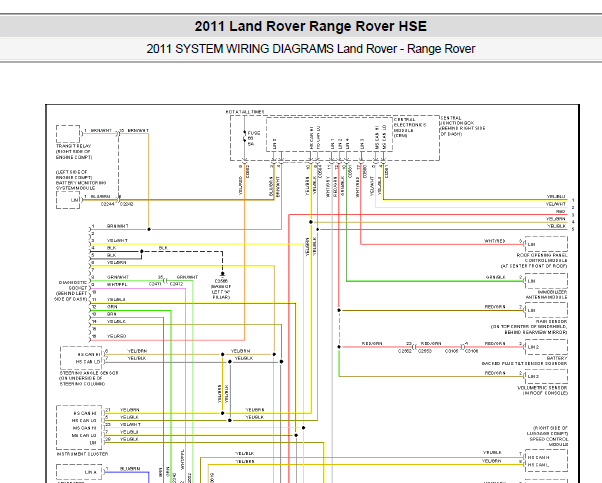Image resolution: width=602 pixels, height=483 pixels.
Task: Click 'YEL/BLU' wire on diagnostic socket pin 11
Action: [x=116, y=299]
